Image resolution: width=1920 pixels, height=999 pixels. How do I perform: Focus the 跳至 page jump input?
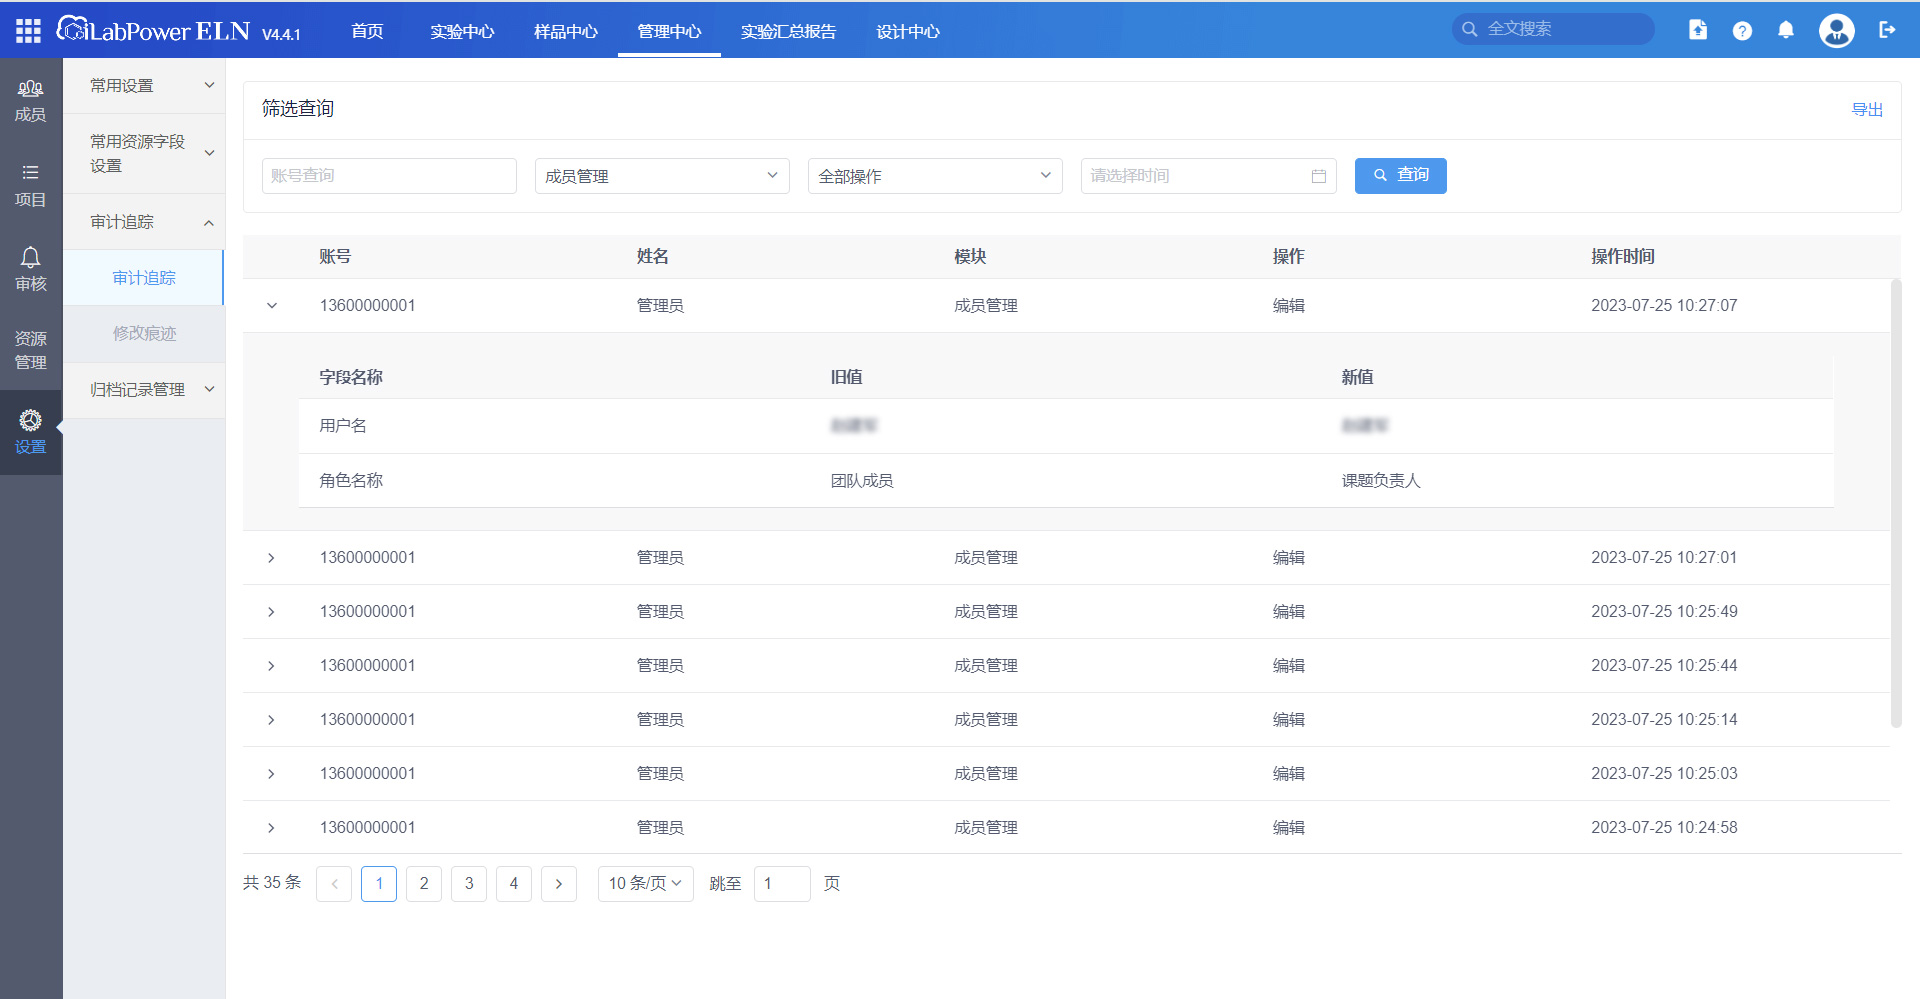coord(782,884)
